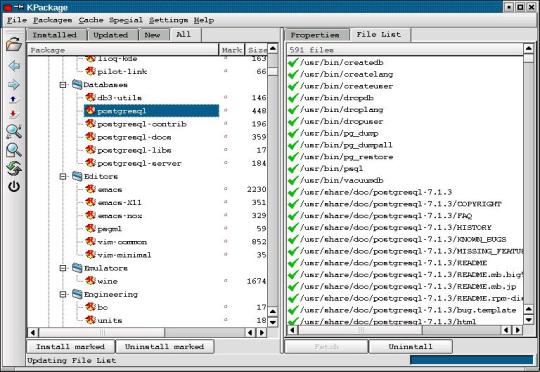Click the package list horizontal scrollbar thumb
Screen dimensions: 540x372
102,332
